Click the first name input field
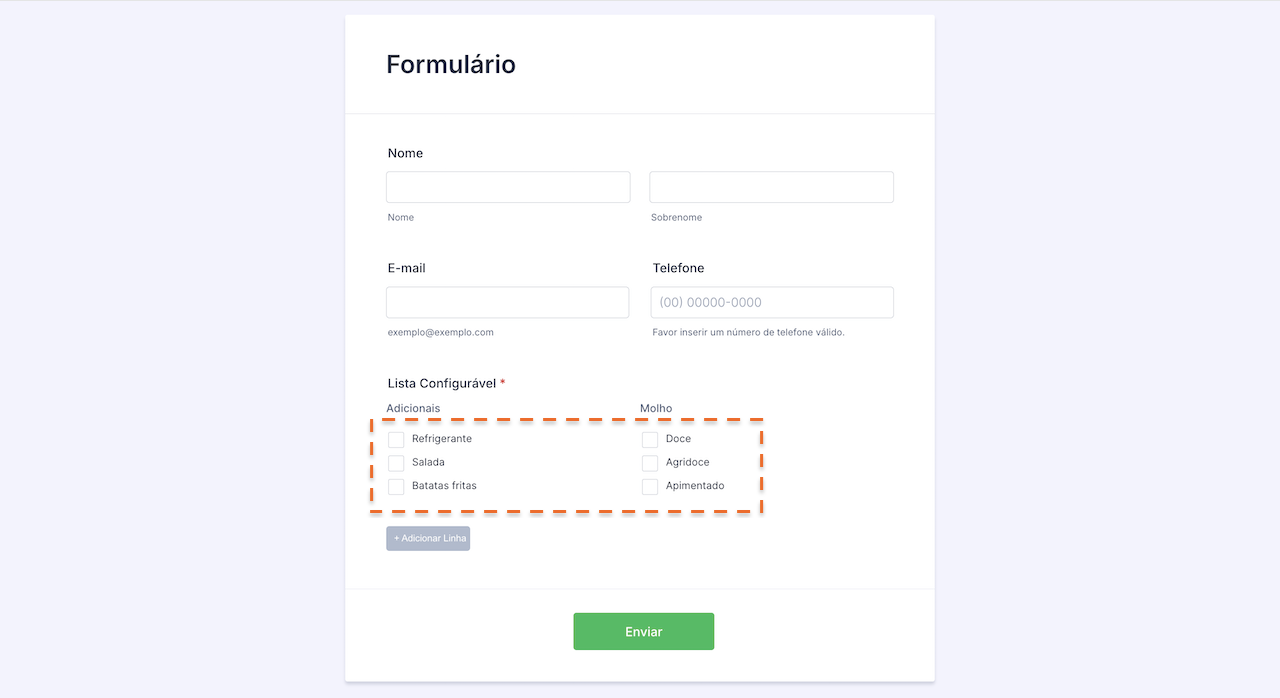 coord(508,187)
